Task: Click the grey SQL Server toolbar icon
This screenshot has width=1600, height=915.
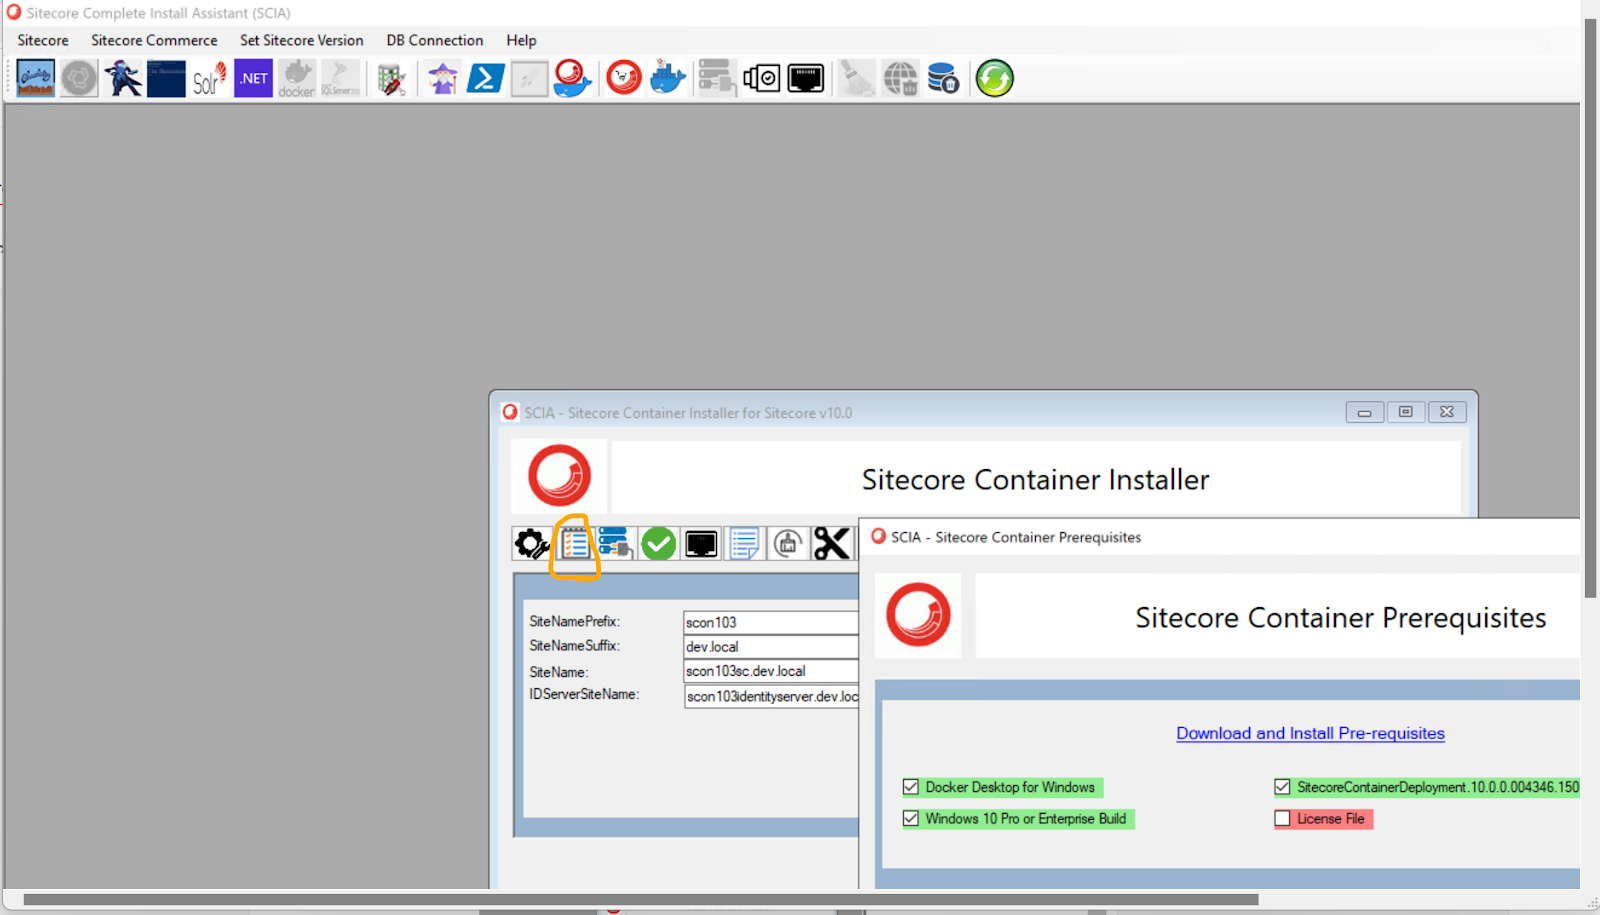Action: (x=340, y=78)
